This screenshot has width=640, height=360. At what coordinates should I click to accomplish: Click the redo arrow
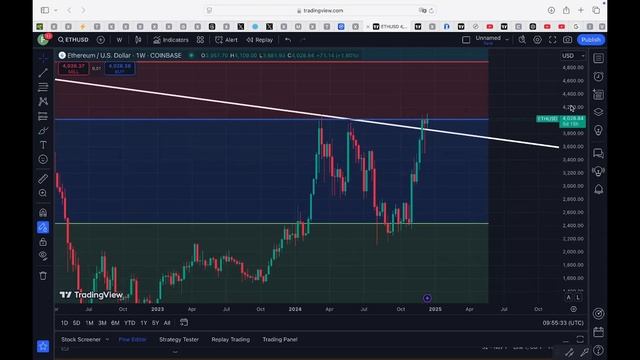302,40
